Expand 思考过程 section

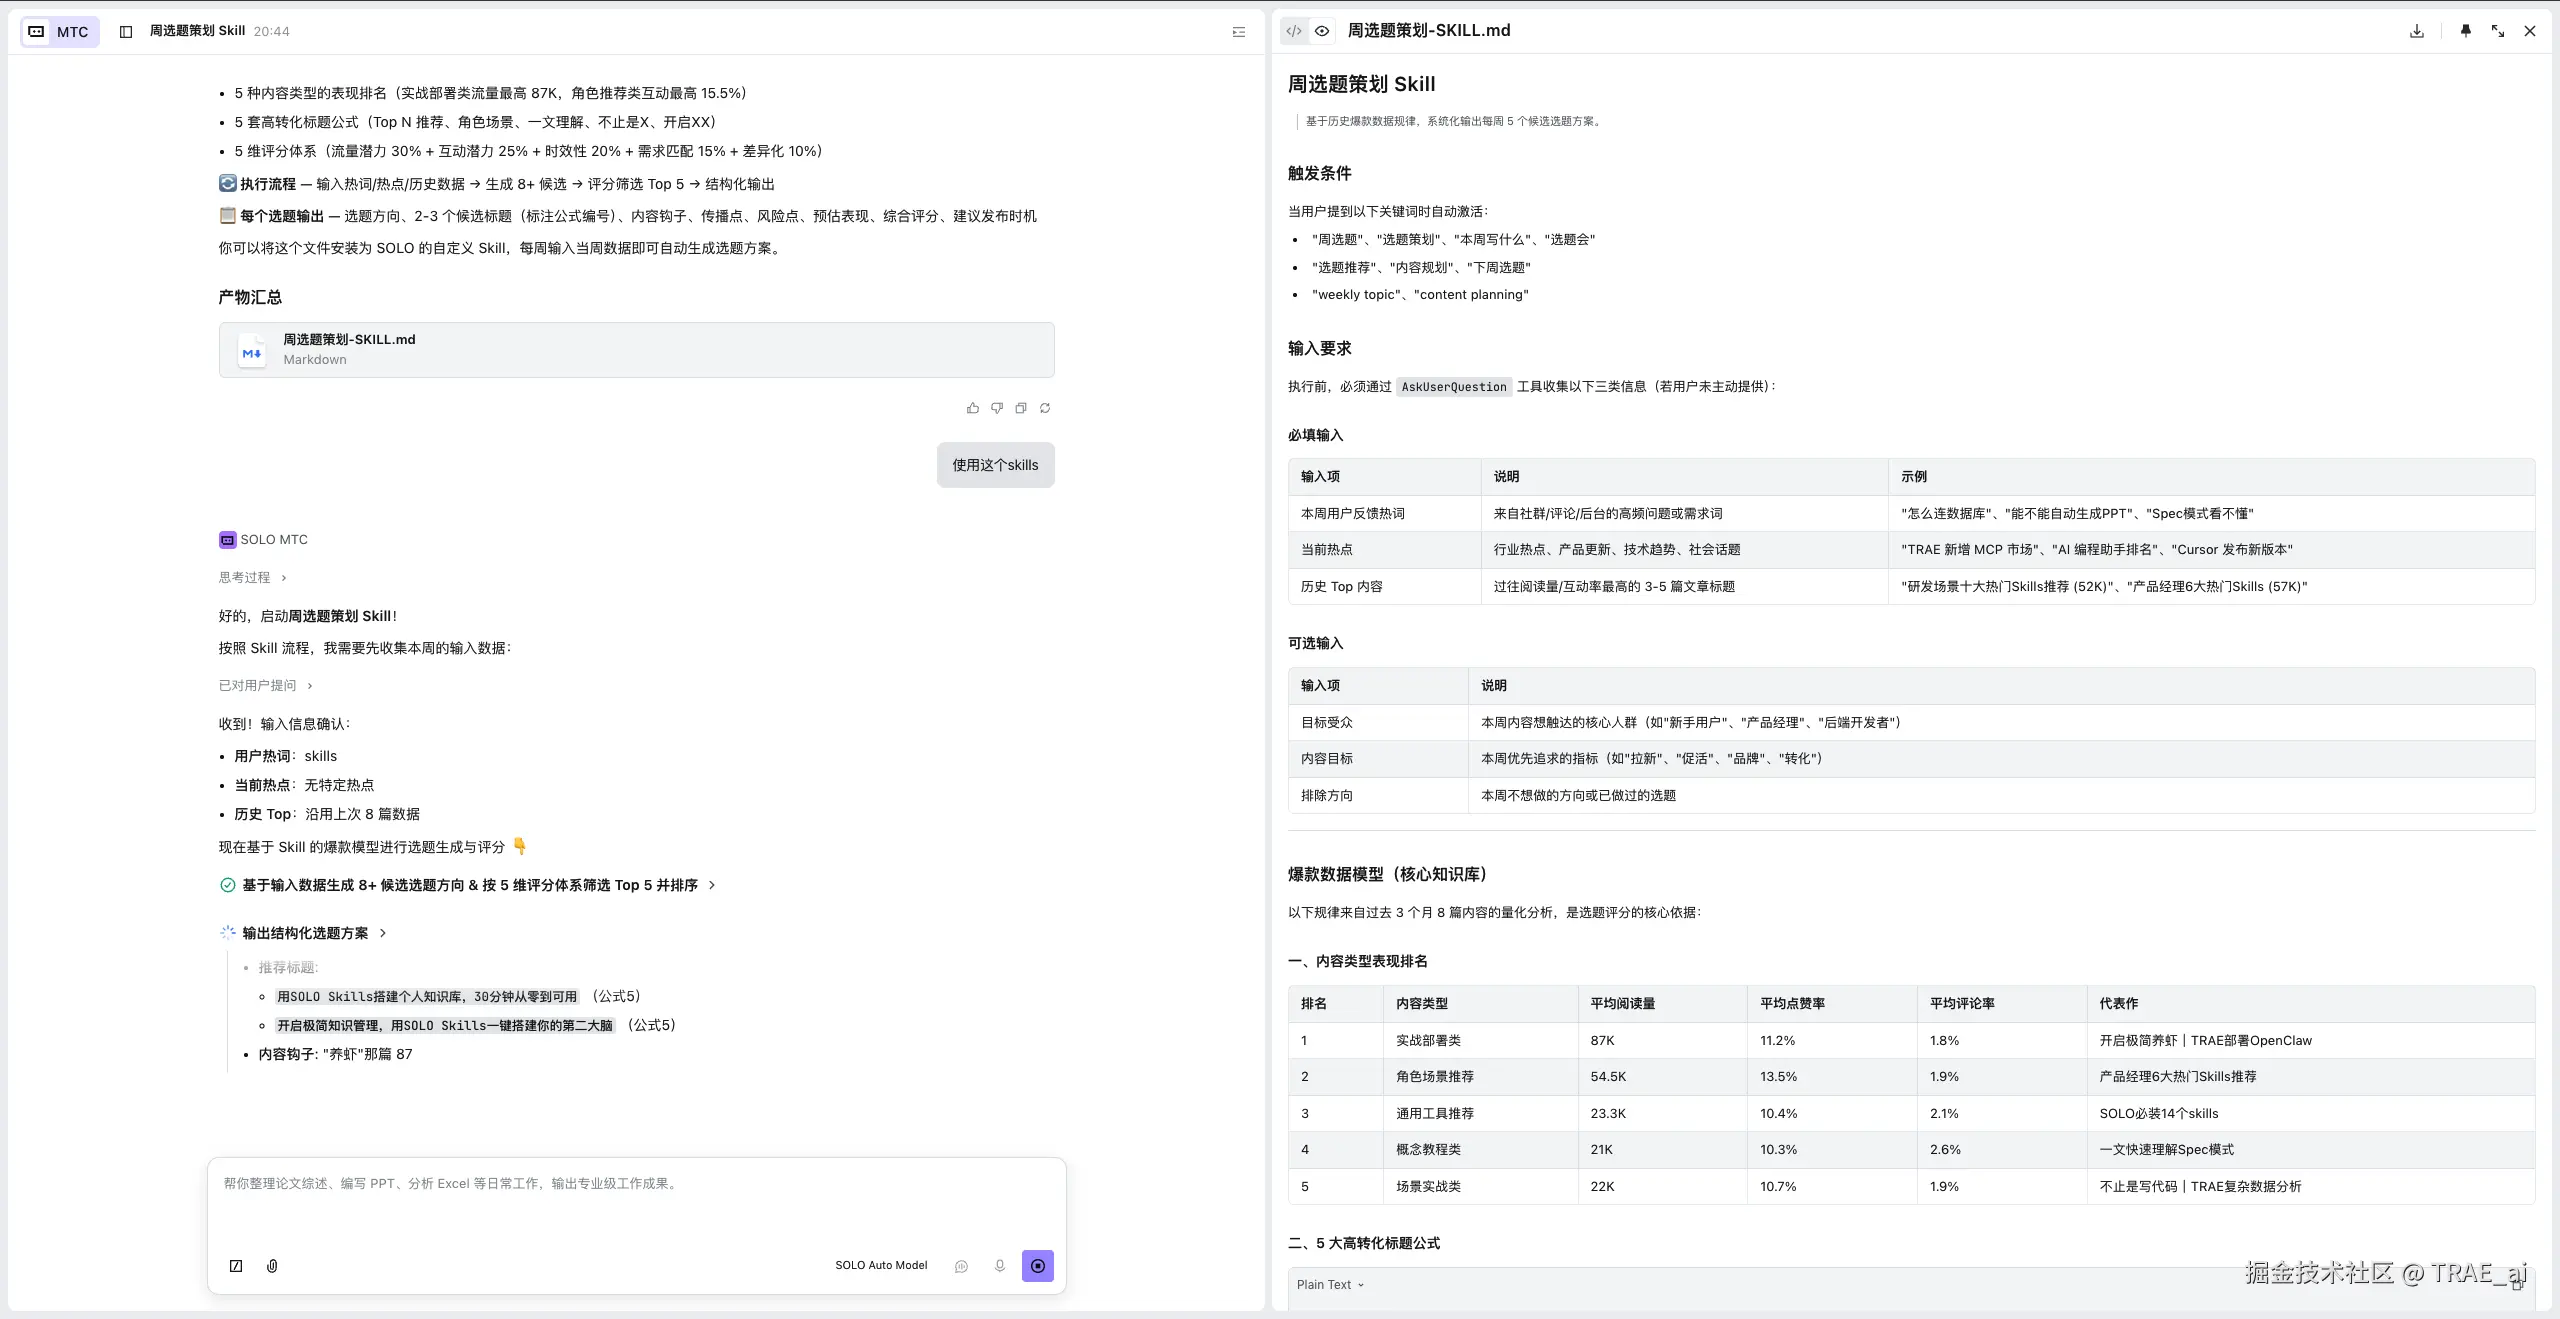pos(253,578)
